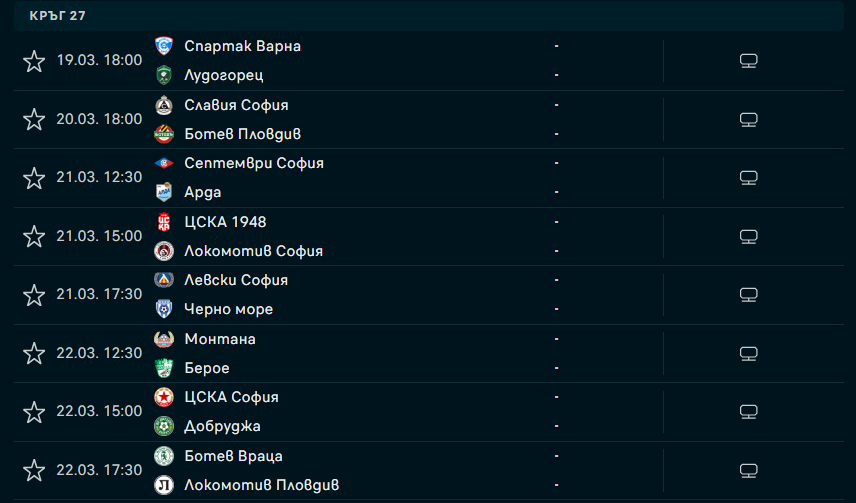Open TV icon for Спартак Варна match

click(x=748, y=61)
